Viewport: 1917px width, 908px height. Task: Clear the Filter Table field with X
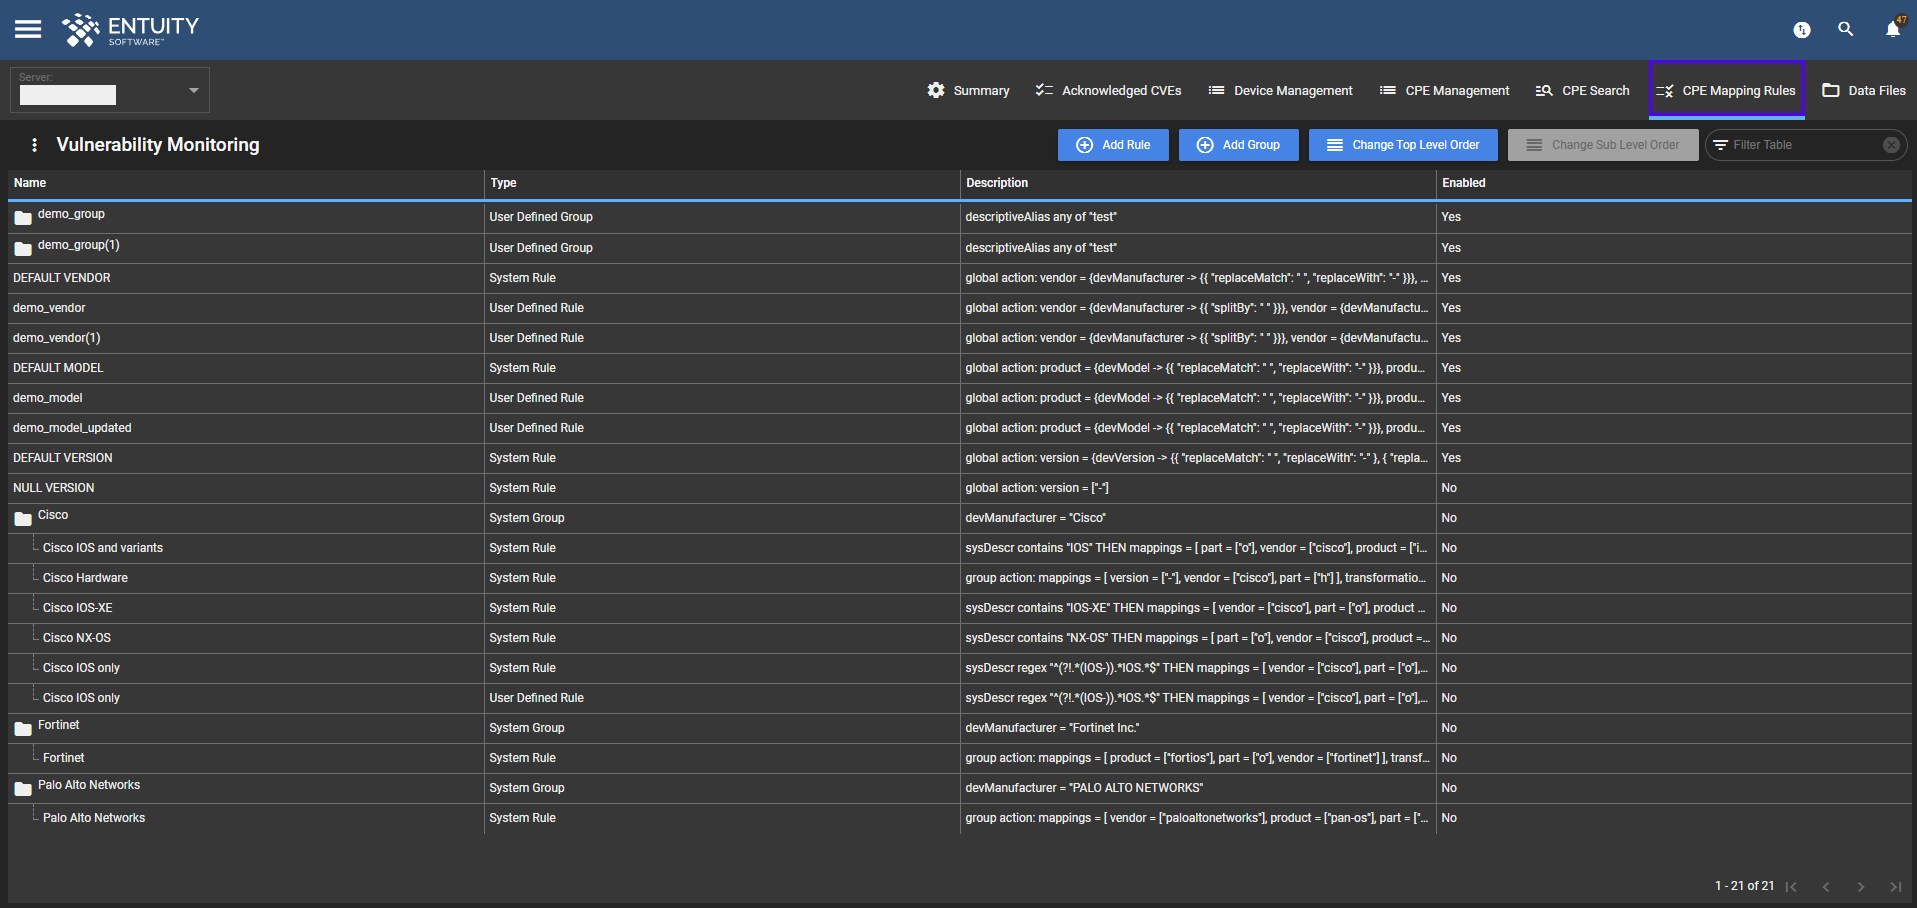click(x=1891, y=145)
